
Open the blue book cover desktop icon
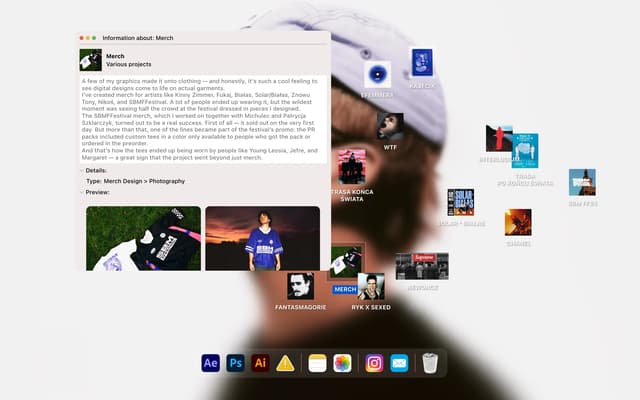[x=422, y=63]
